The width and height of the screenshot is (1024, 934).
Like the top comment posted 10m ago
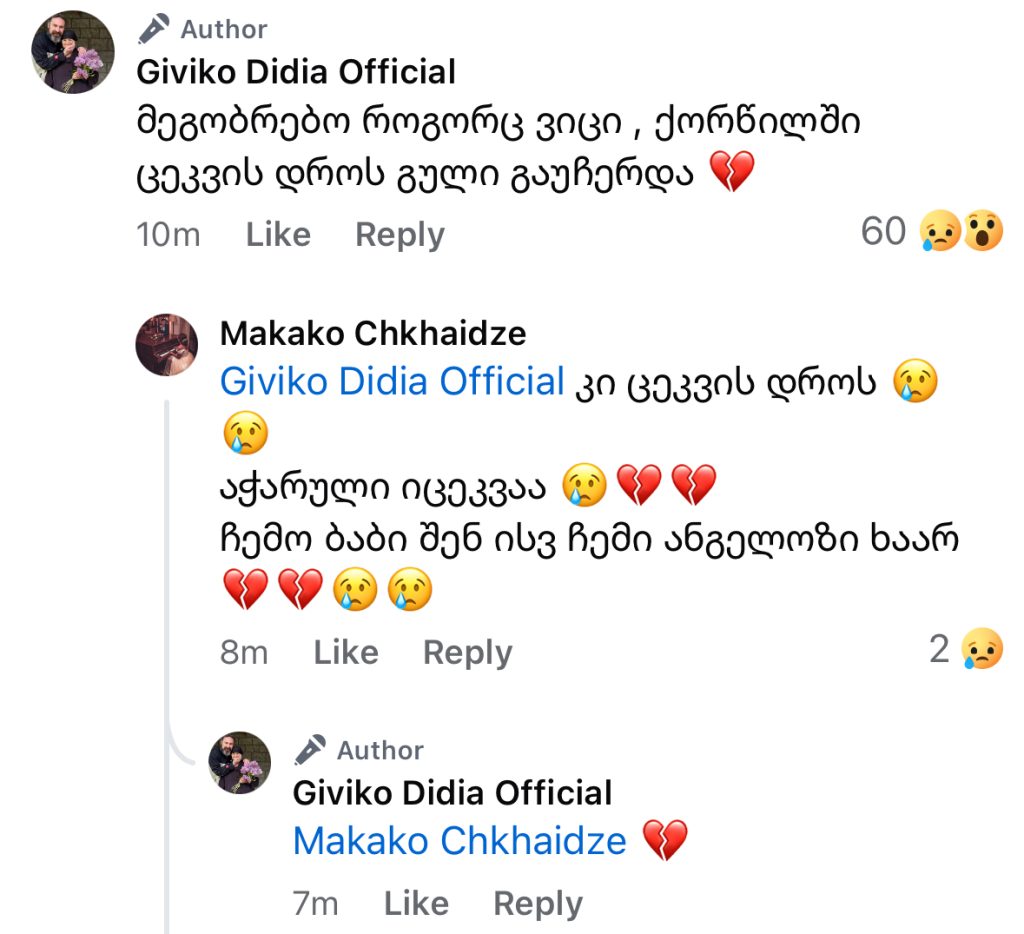[278, 235]
